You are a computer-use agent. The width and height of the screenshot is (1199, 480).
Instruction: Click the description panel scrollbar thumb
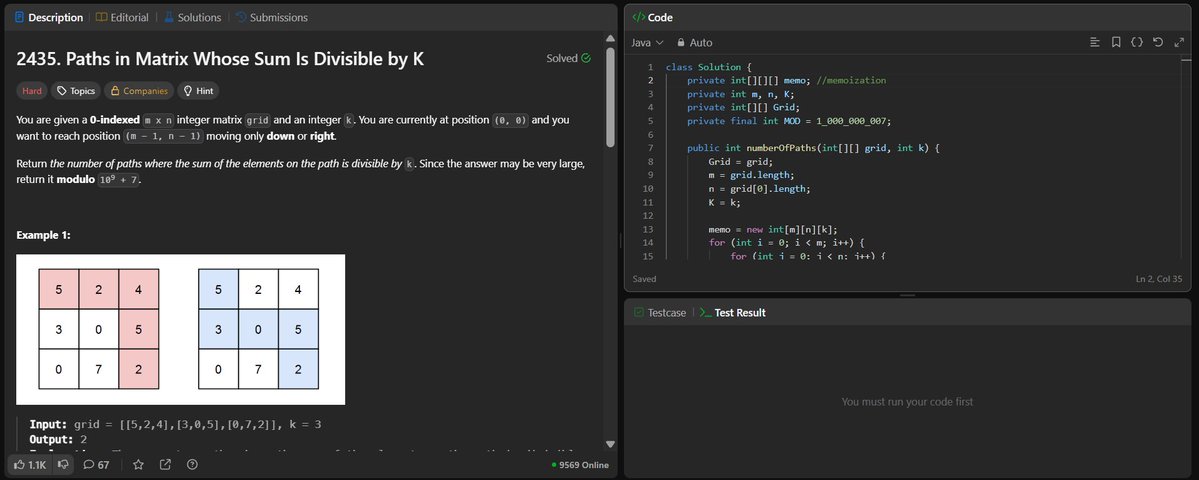point(610,97)
